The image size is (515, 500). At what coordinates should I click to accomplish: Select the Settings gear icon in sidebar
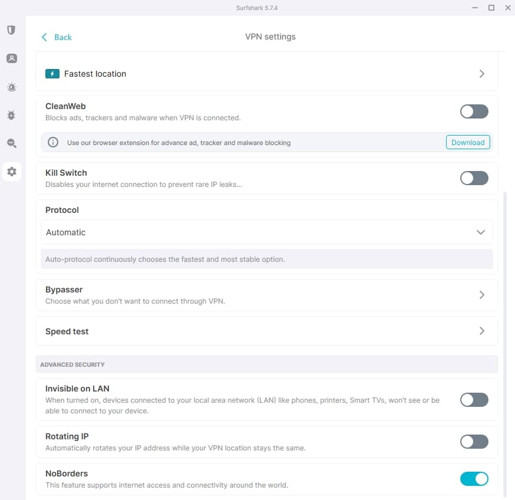(12, 172)
